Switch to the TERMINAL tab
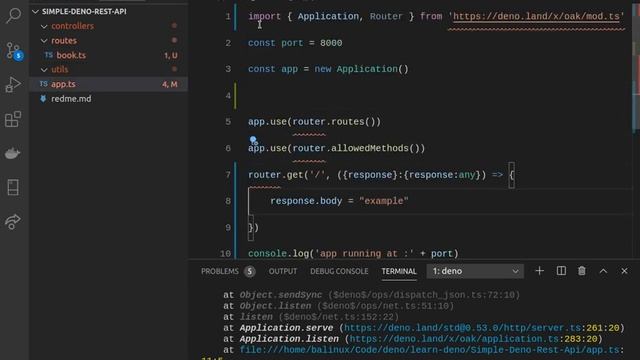 point(399,271)
